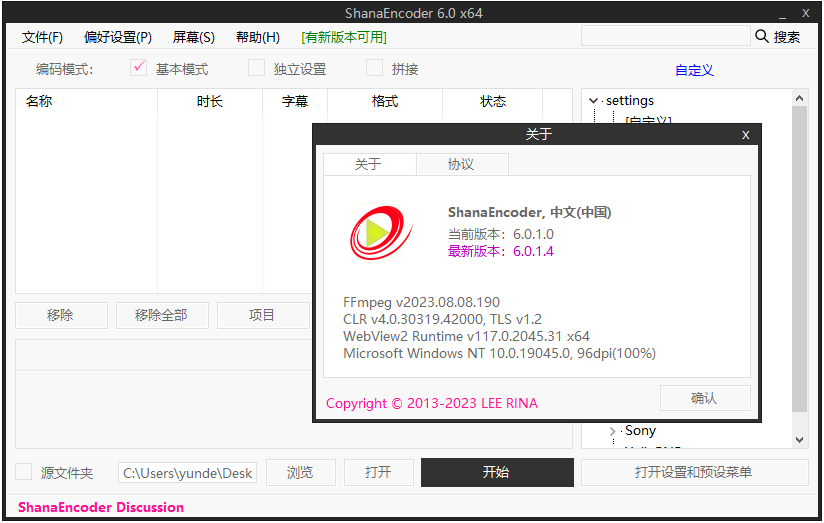
Task: Click the 自定义 link
Action: click(694, 70)
